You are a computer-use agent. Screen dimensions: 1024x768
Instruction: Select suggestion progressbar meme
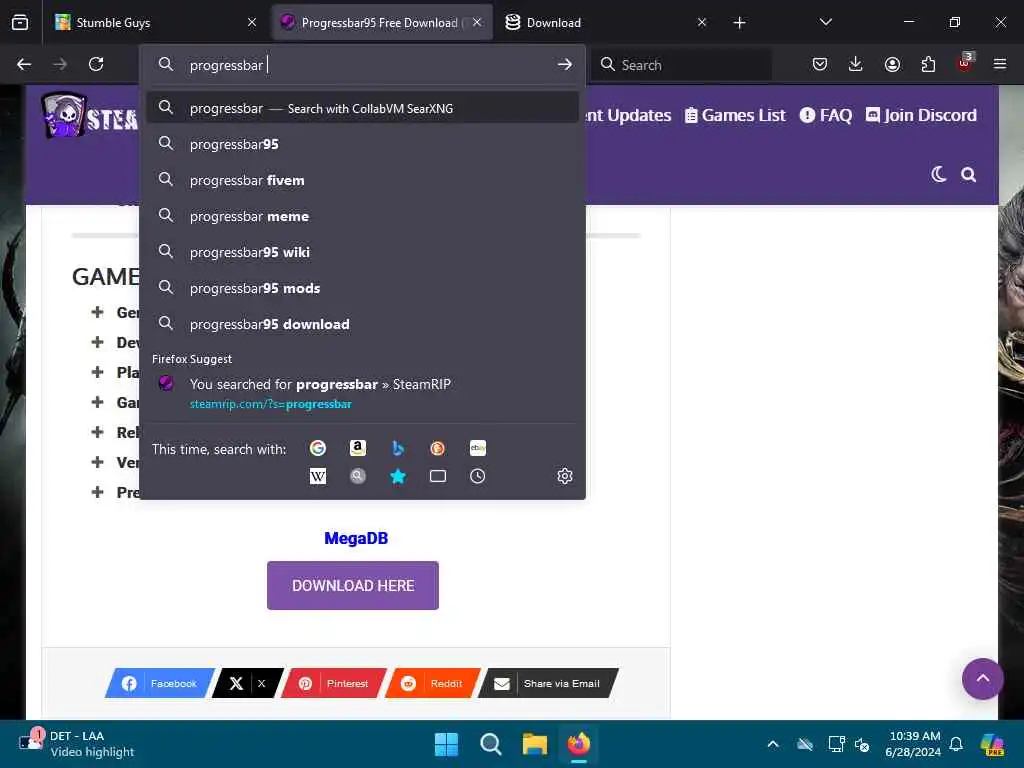pyautogui.click(x=362, y=216)
